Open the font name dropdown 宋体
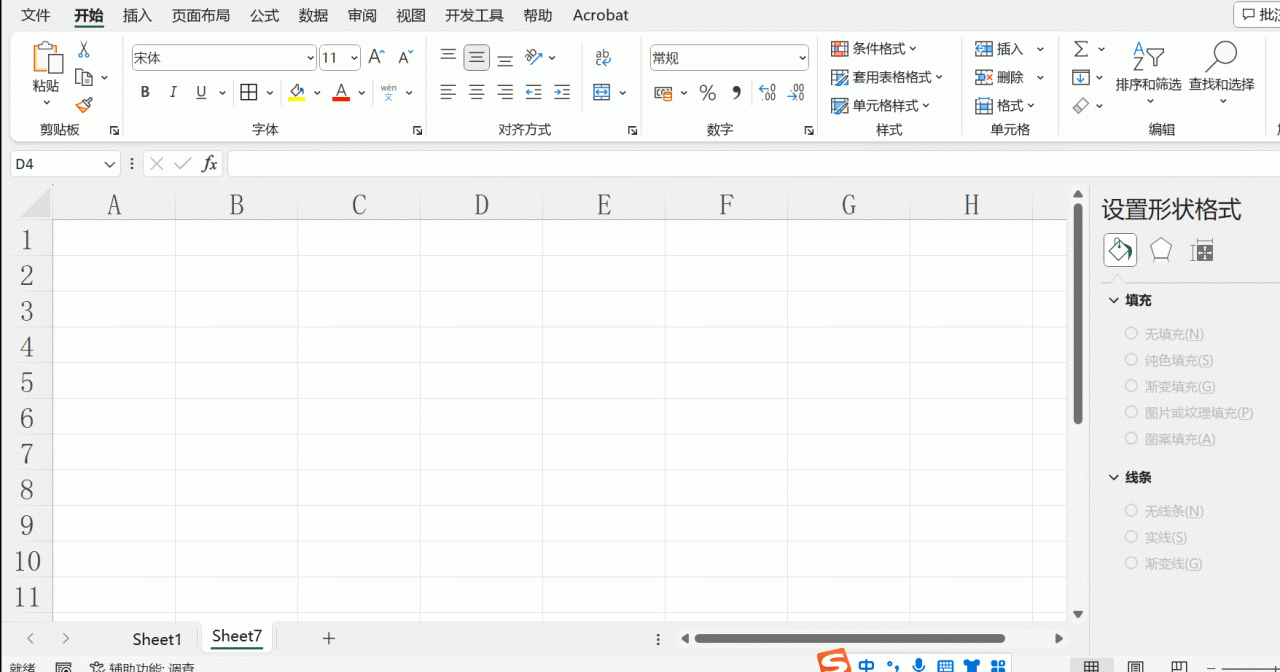 click(x=310, y=58)
